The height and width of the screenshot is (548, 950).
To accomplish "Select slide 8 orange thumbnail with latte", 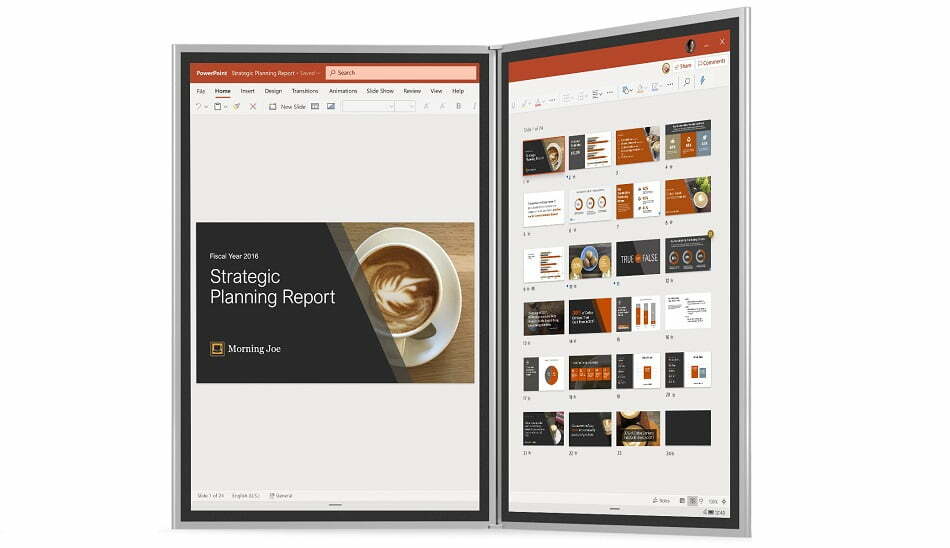I will click(x=688, y=195).
